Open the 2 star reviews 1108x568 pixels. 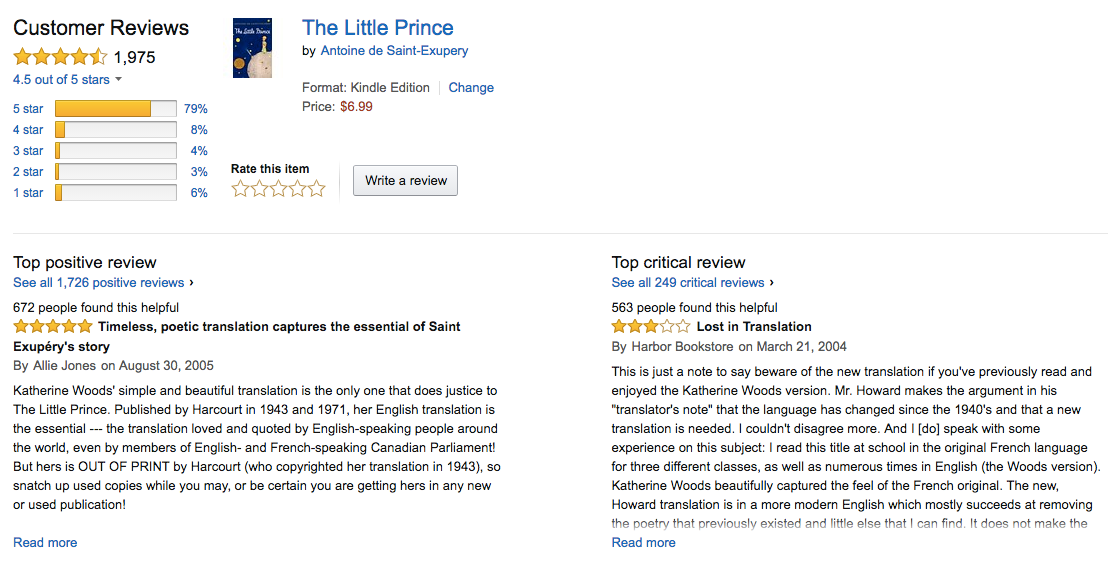(x=28, y=172)
